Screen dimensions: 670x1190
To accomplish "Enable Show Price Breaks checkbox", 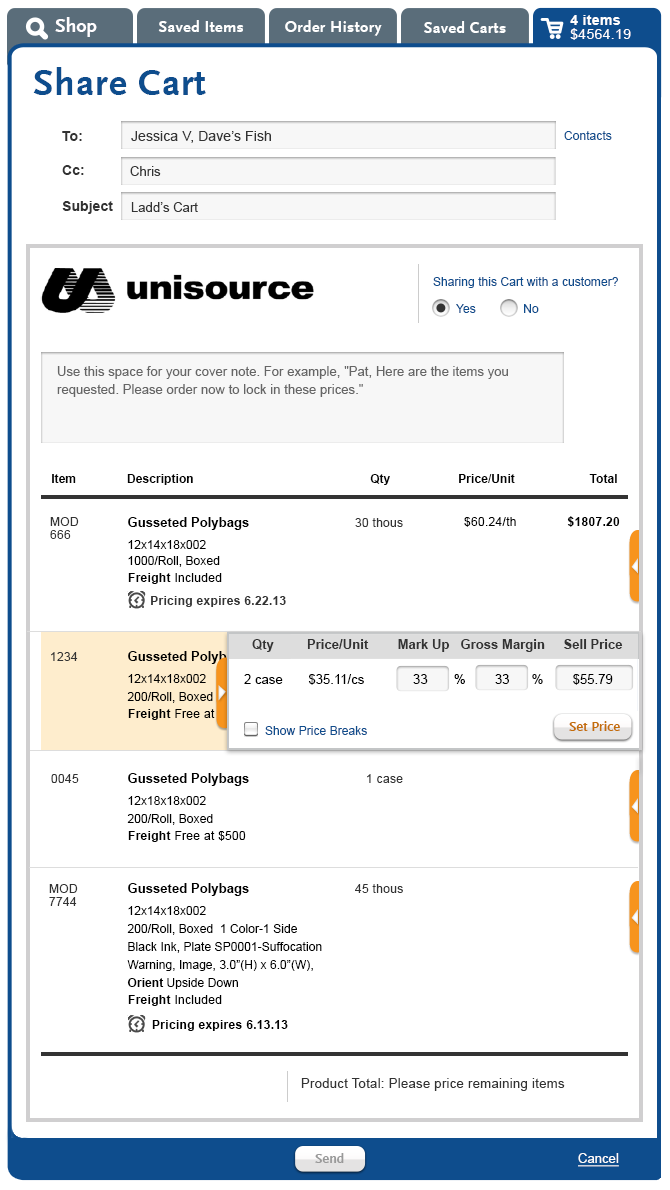I will pyautogui.click(x=250, y=729).
